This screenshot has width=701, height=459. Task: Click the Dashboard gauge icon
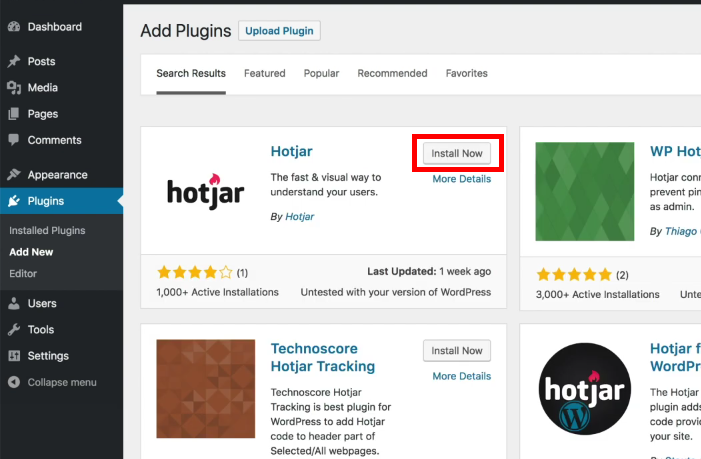pos(14,27)
